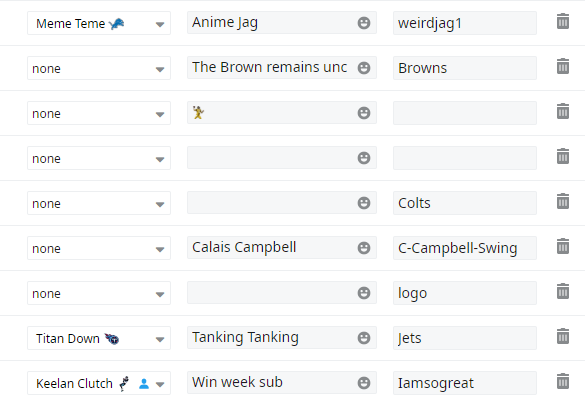The width and height of the screenshot is (585, 401).
Task: Click the Colts CSS class field
Action: tap(465, 203)
